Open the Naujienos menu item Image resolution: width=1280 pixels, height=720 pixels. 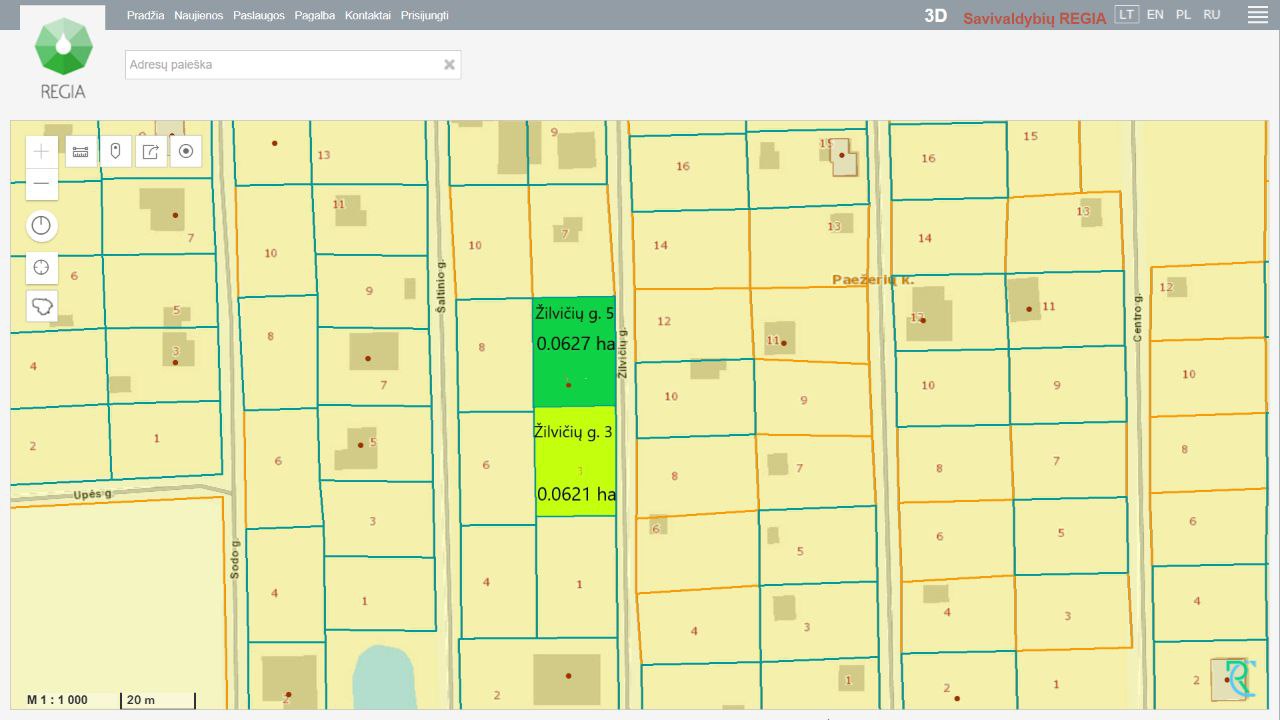click(199, 16)
